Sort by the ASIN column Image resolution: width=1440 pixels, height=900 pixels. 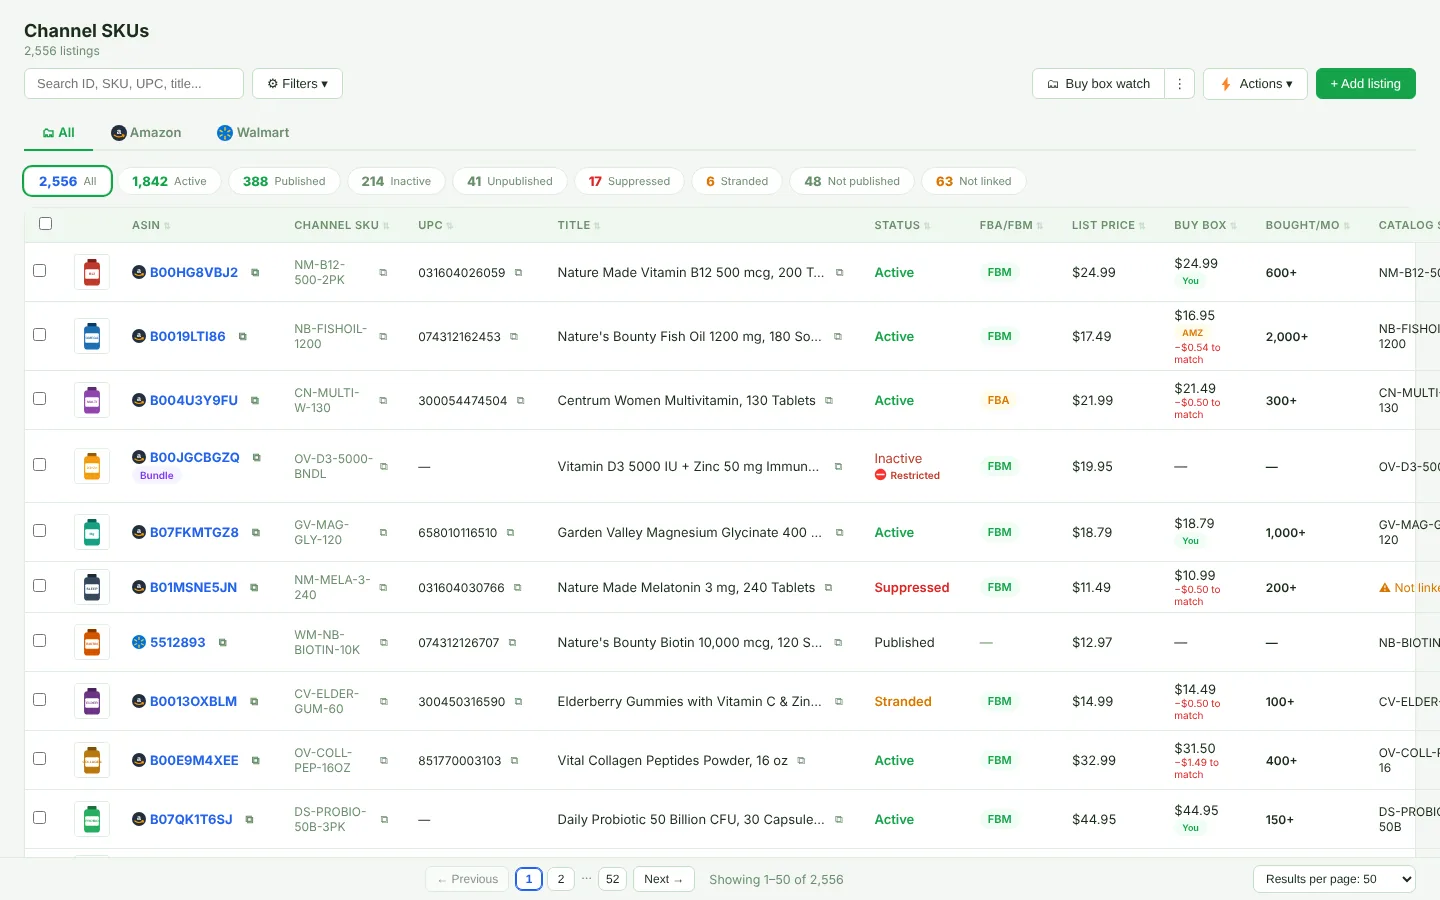click(151, 226)
